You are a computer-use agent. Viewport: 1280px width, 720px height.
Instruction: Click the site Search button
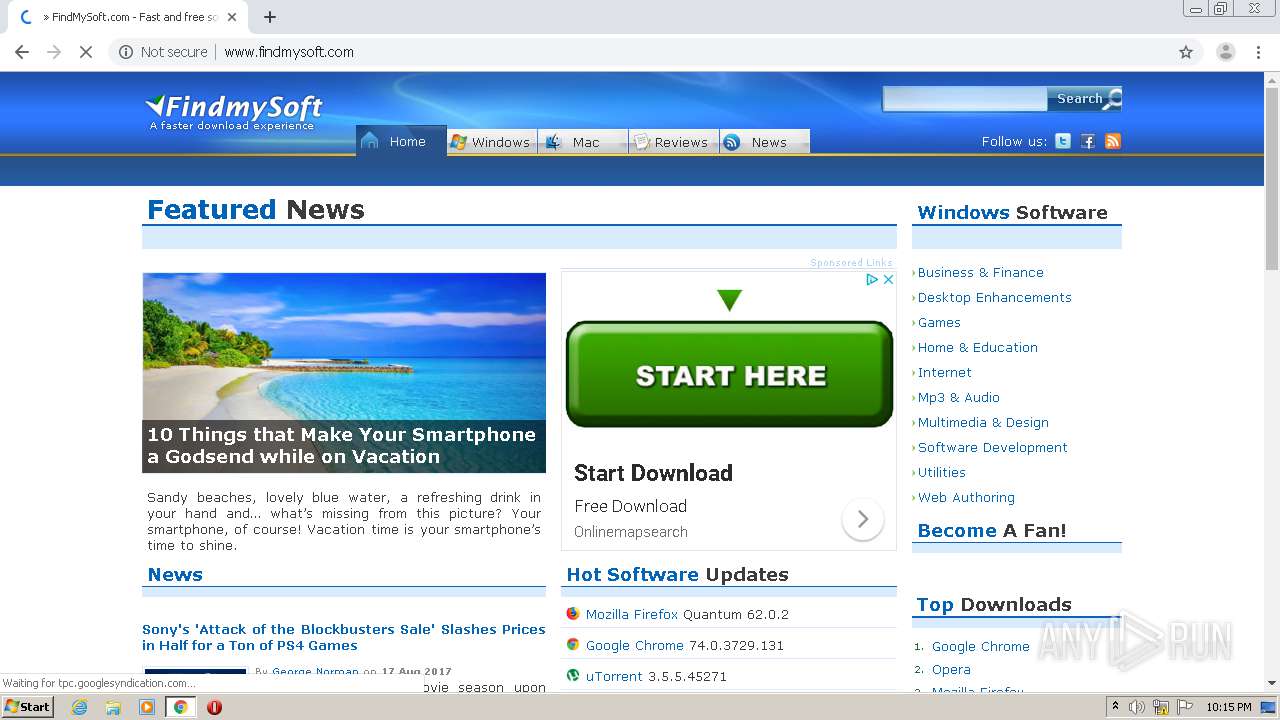1085,98
